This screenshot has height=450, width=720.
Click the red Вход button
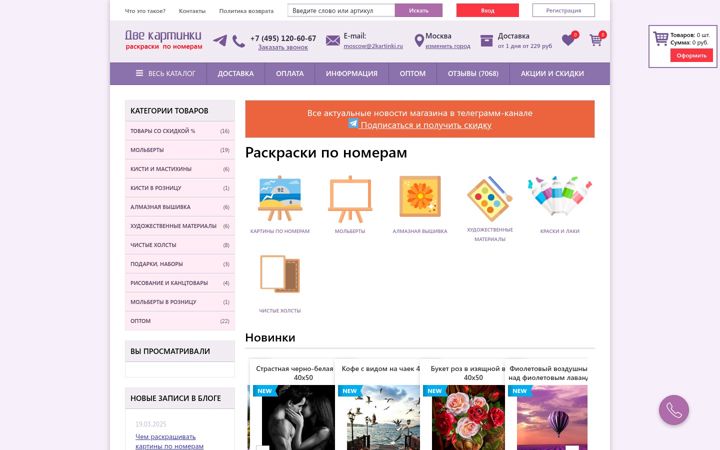point(487,10)
